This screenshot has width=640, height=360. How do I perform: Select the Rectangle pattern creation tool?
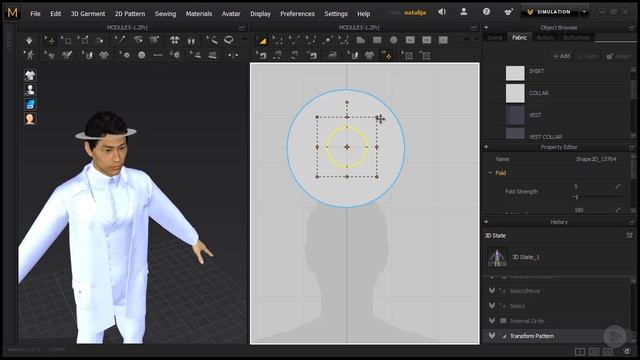tap(377, 40)
